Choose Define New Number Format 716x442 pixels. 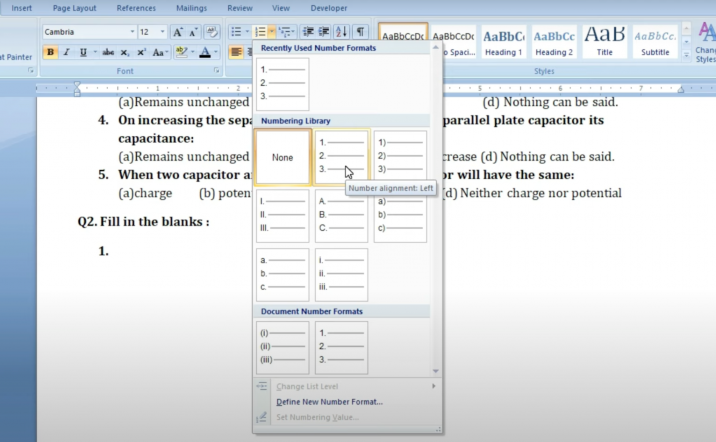pyautogui.click(x=329, y=401)
